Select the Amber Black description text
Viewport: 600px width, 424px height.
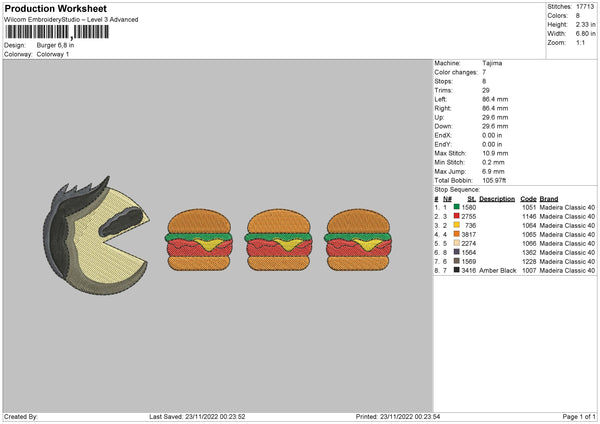(x=497, y=270)
